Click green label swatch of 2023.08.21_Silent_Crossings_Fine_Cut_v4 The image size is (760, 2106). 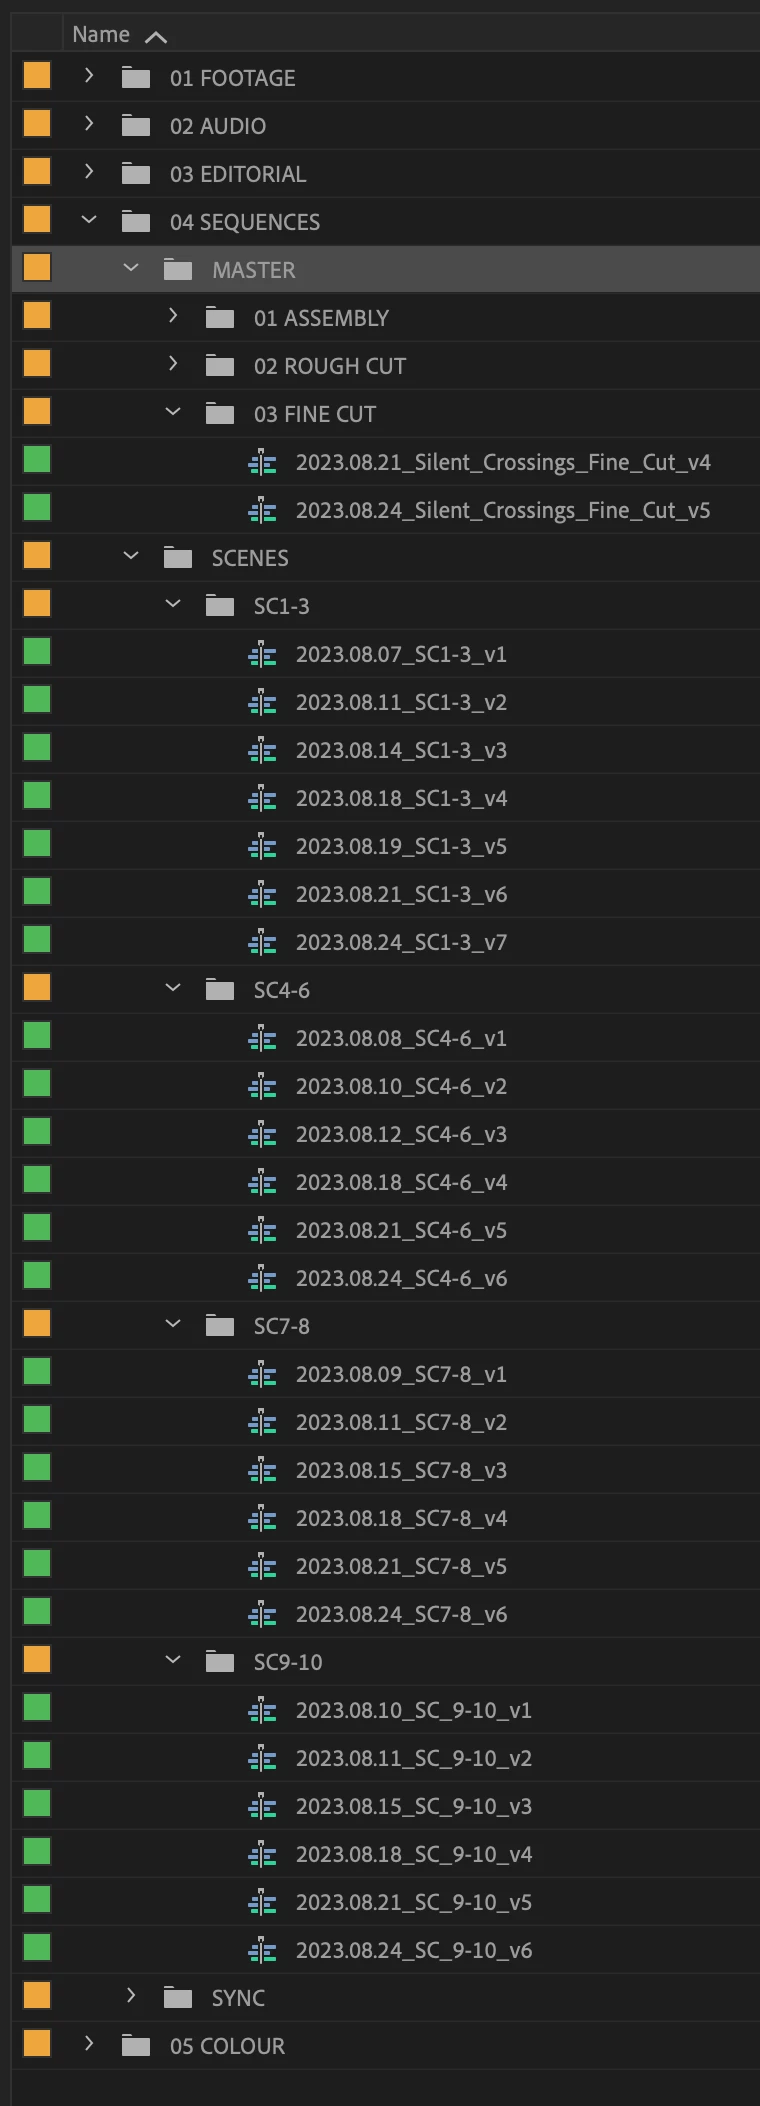pyautogui.click(x=37, y=460)
